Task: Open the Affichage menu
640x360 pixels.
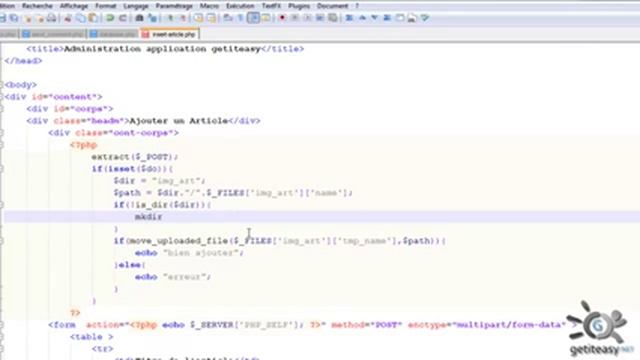Action: point(74,6)
